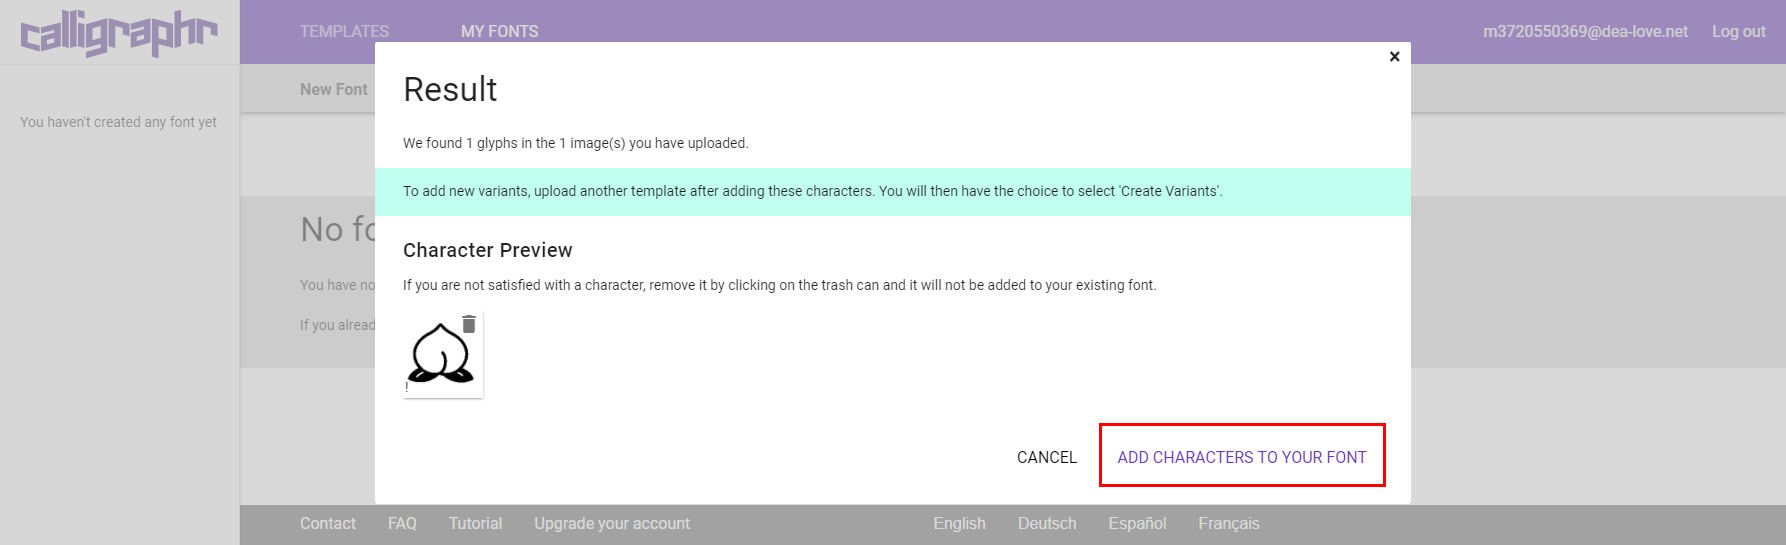Open the Templates tab
Image resolution: width=1786 pixels, height=545 pixels.
344,31
